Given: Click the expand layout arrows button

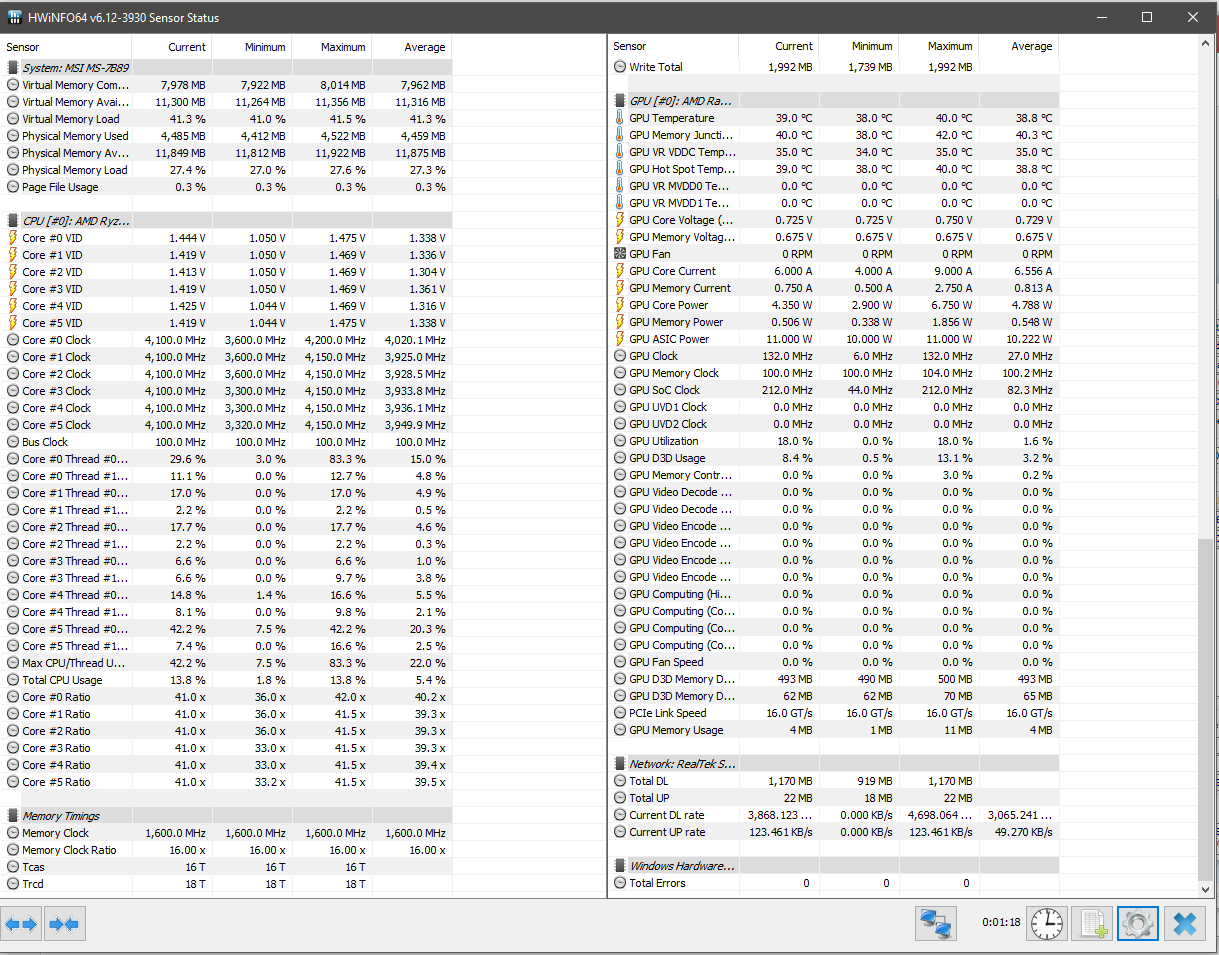Looking at the screenshot, I should [x=21, y=924].
